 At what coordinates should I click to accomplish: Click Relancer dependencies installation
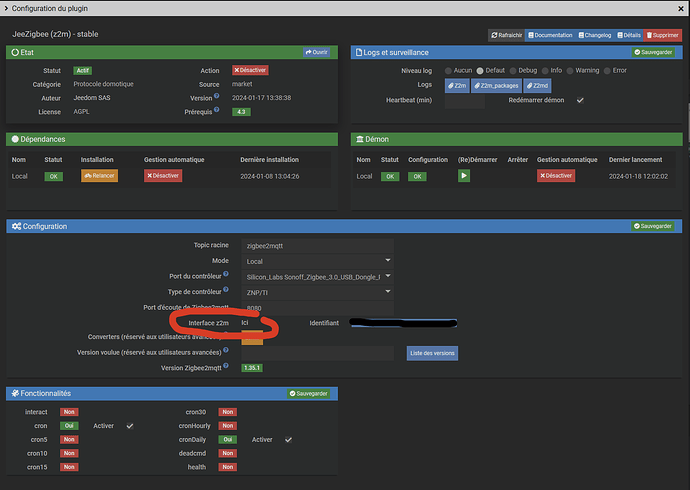[99, 176]
